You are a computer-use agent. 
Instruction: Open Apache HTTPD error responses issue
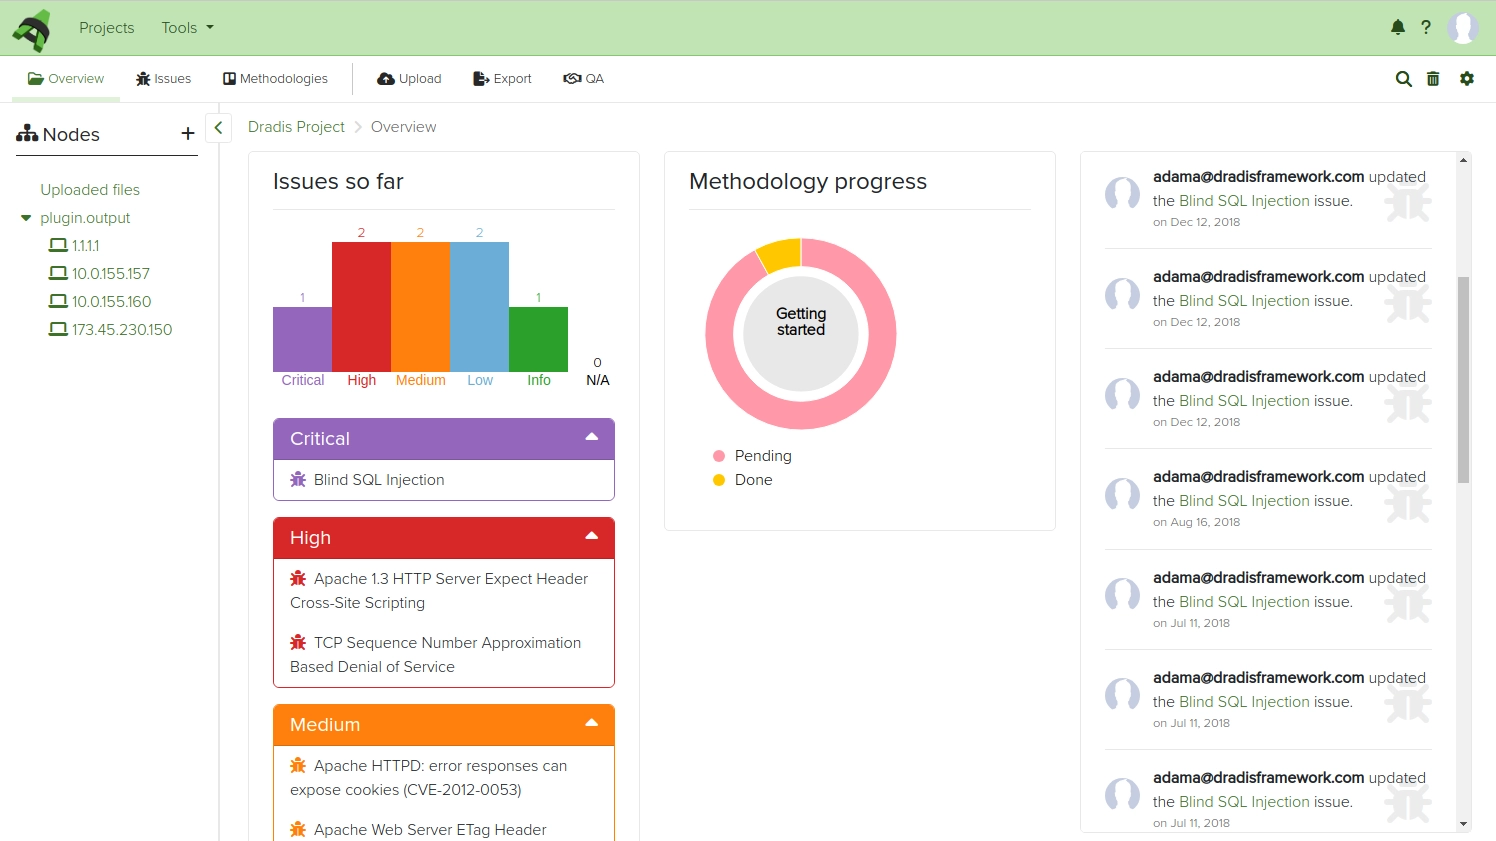click(x=429, y=778)
